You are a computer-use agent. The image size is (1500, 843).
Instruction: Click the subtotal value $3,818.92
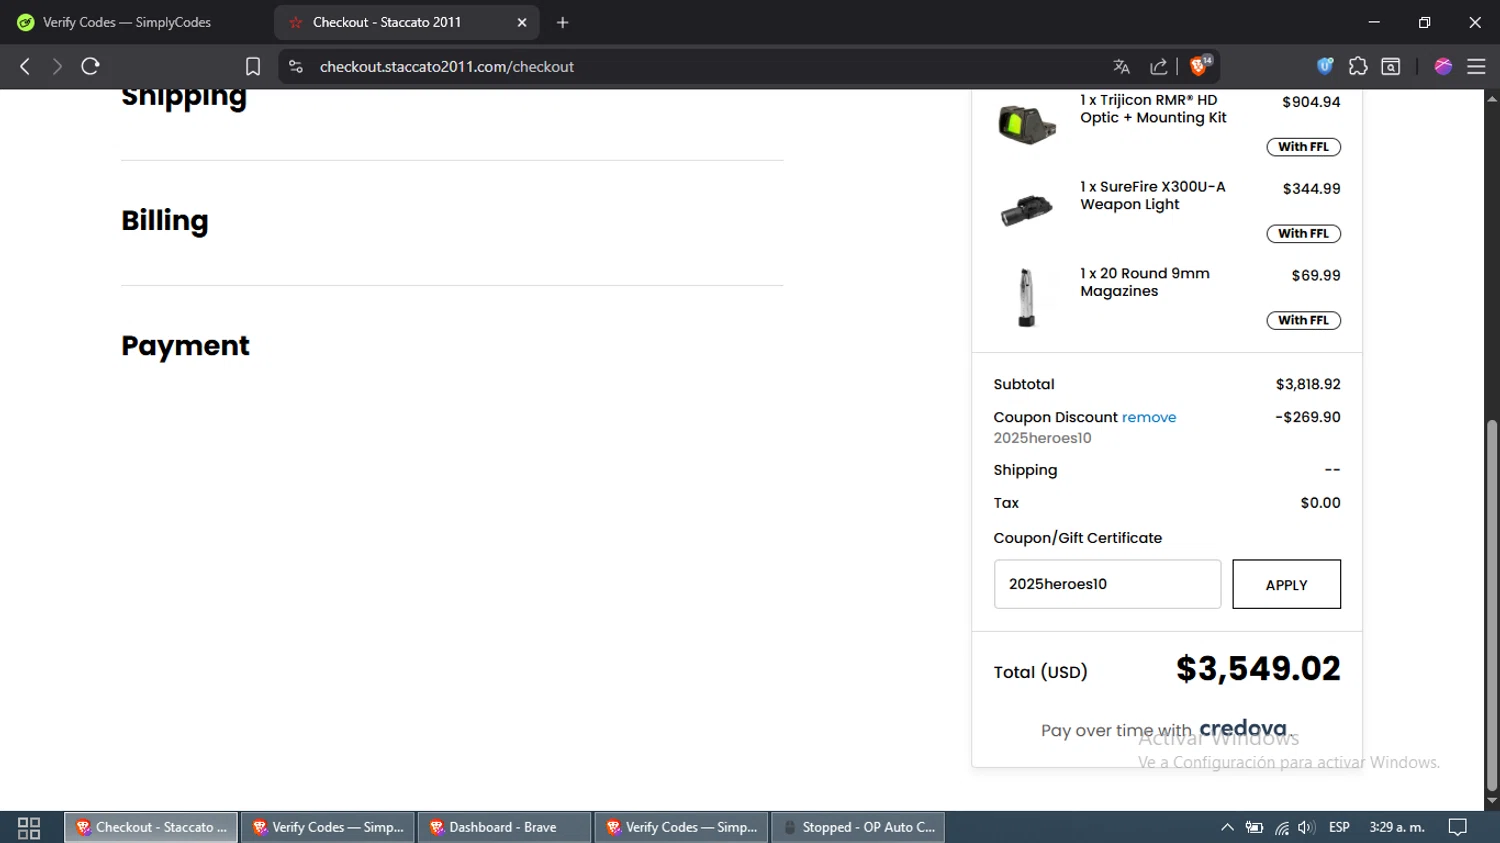tap(1308, 384)
